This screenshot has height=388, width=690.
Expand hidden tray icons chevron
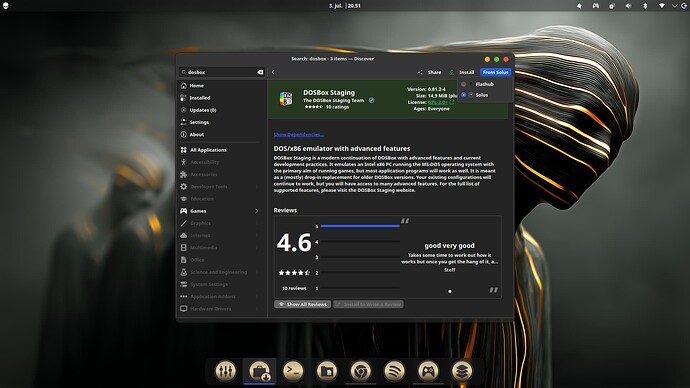[675, 6]
